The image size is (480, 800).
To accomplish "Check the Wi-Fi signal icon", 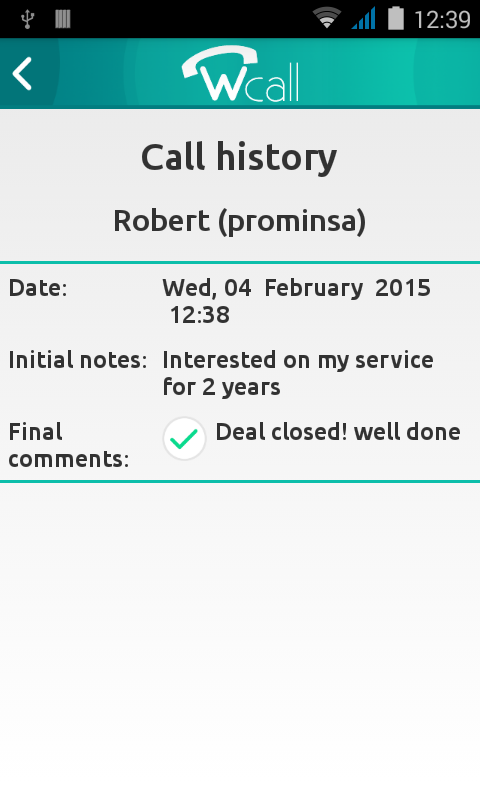I will point(327,18).
